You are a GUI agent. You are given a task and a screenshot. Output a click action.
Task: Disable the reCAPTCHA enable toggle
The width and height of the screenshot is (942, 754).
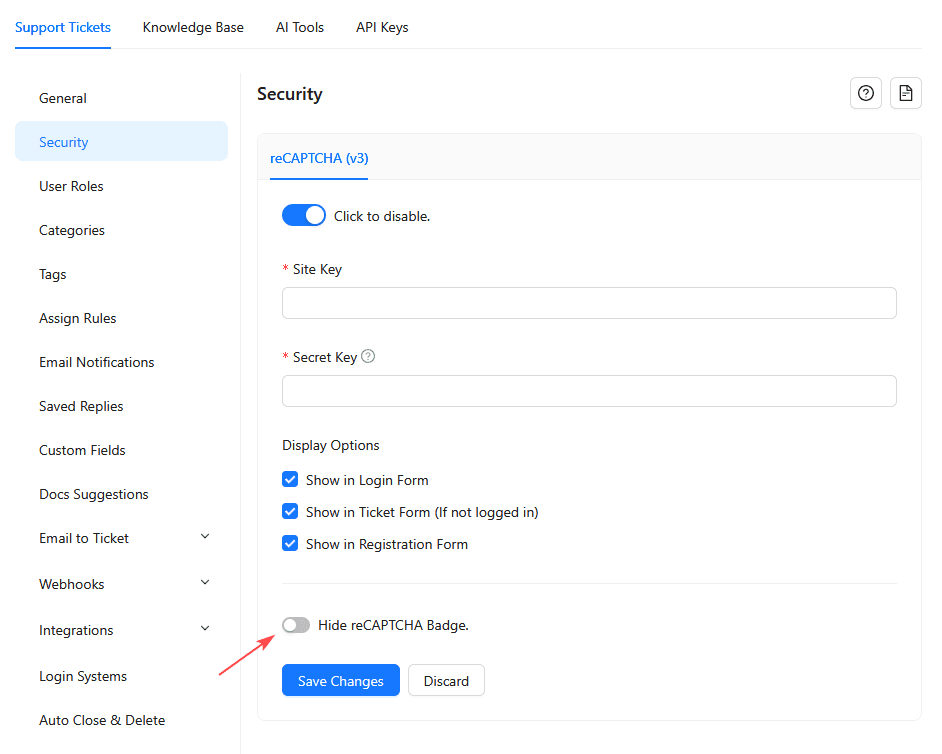(304, 215)
